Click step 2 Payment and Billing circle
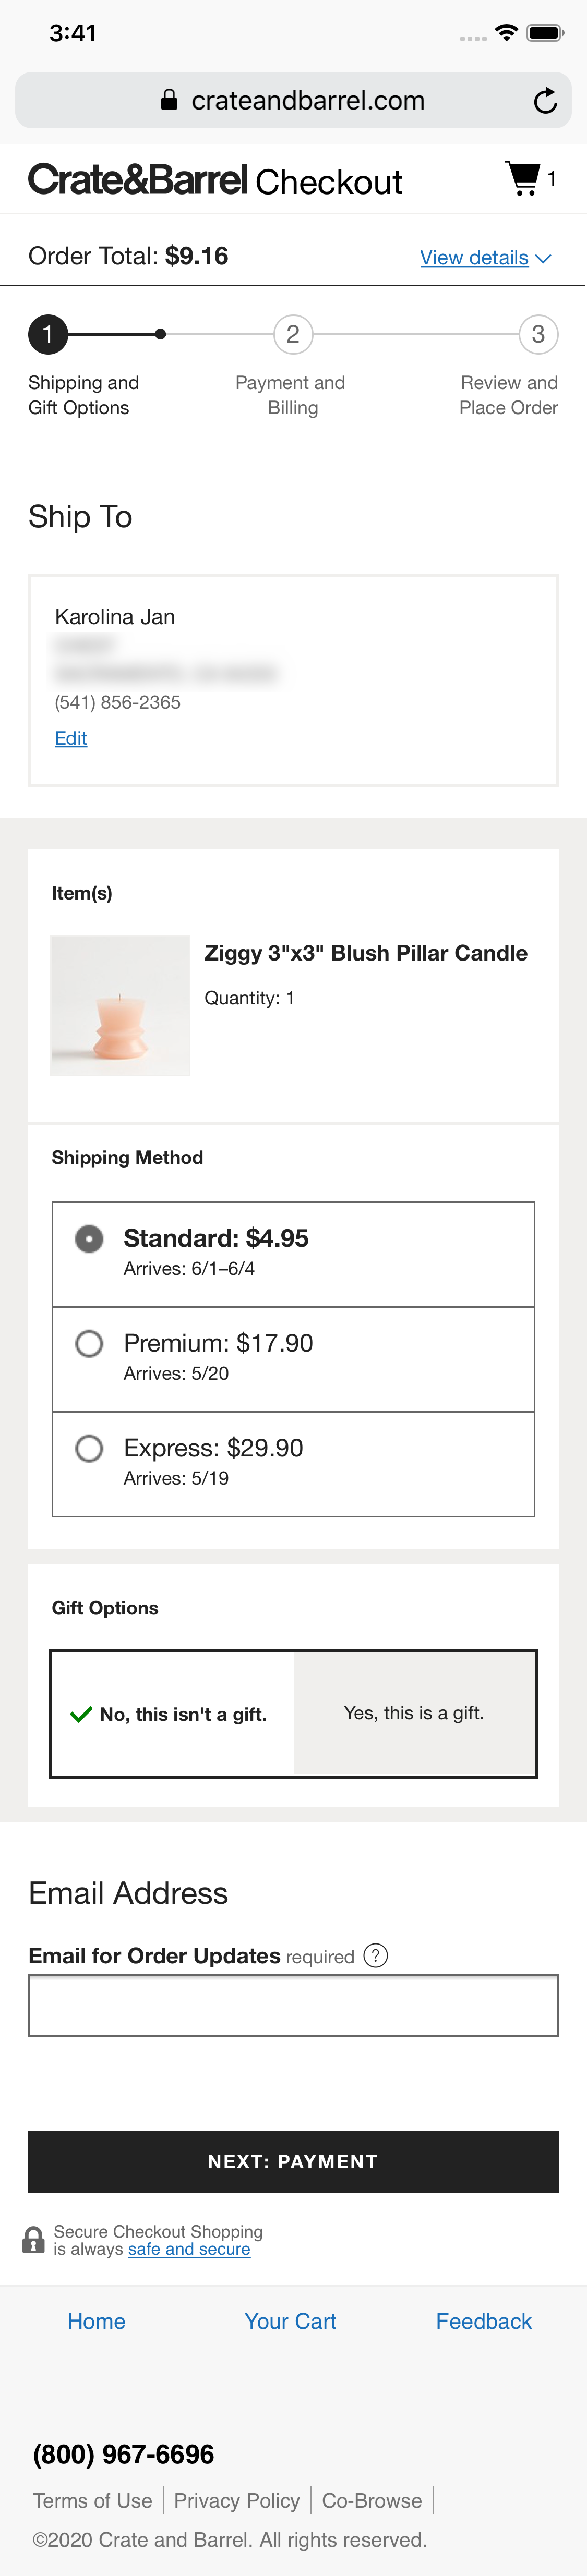Screen dimensions: 587x2576 [292, 335]
